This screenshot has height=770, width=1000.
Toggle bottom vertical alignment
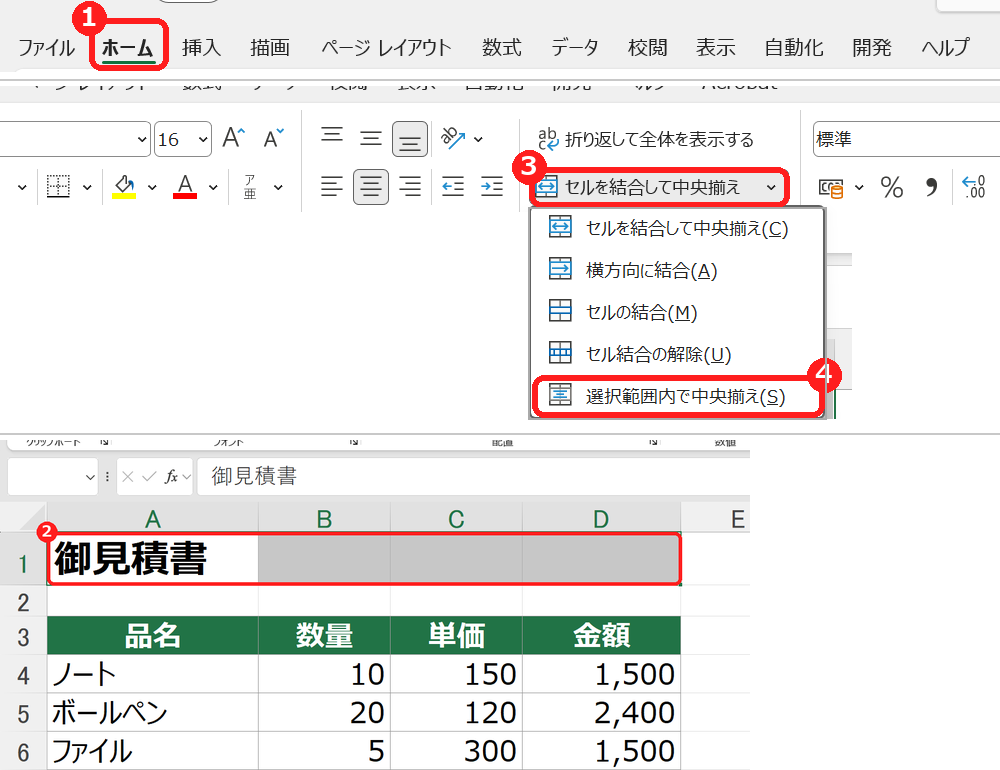click(409, 138)
